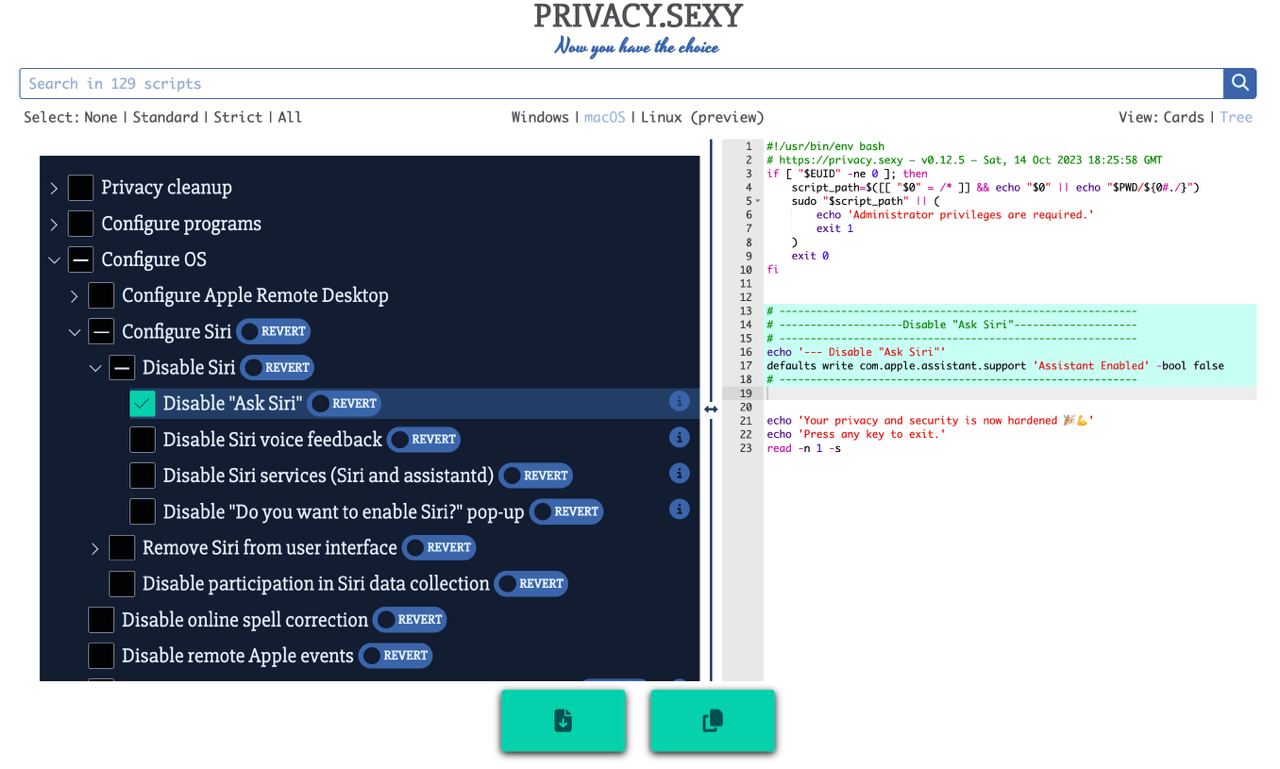The width and height of the screenshot is (1280, 769).
Task: Select the Standard script preset
Action: pos(165,117)
